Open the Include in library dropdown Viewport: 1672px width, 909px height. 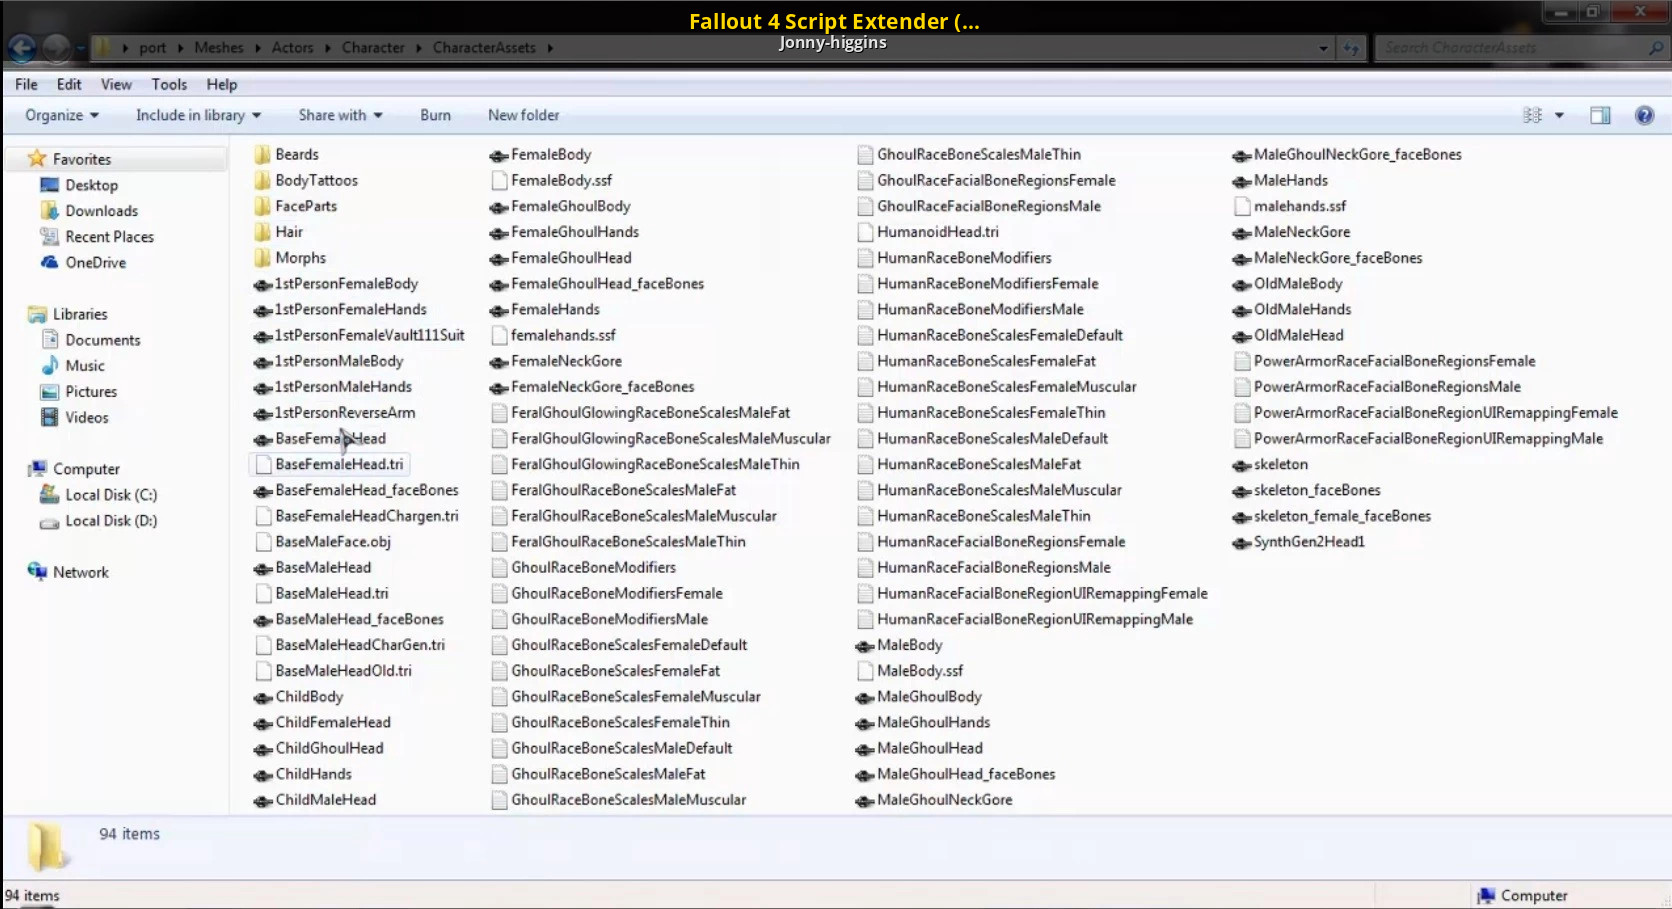198,115
